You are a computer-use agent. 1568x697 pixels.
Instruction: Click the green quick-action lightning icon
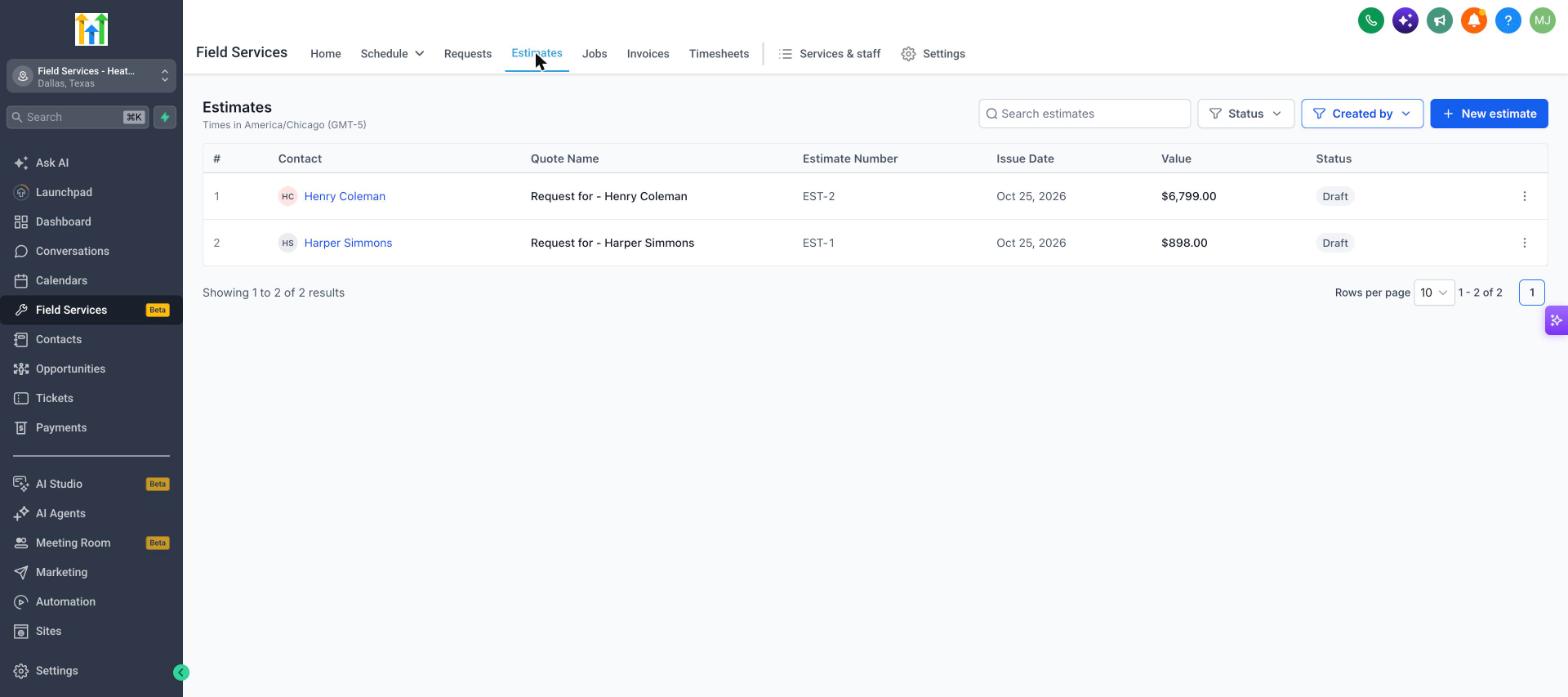(165, 117)
